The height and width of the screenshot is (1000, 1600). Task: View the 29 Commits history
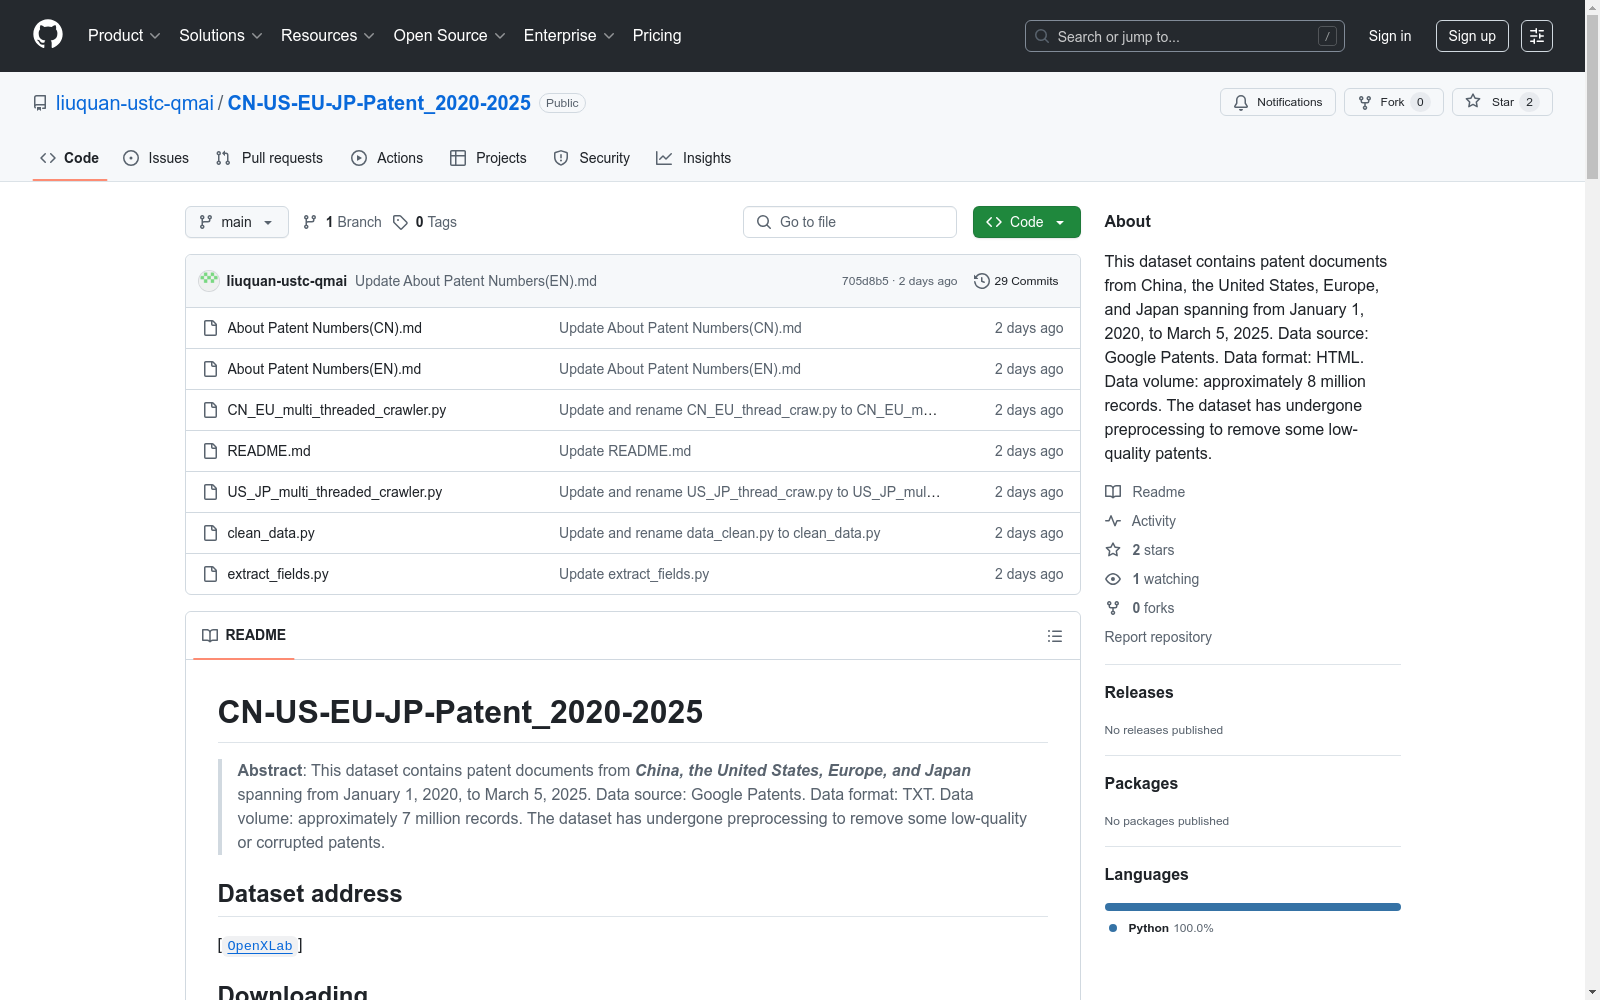[x=1016, y=281]
